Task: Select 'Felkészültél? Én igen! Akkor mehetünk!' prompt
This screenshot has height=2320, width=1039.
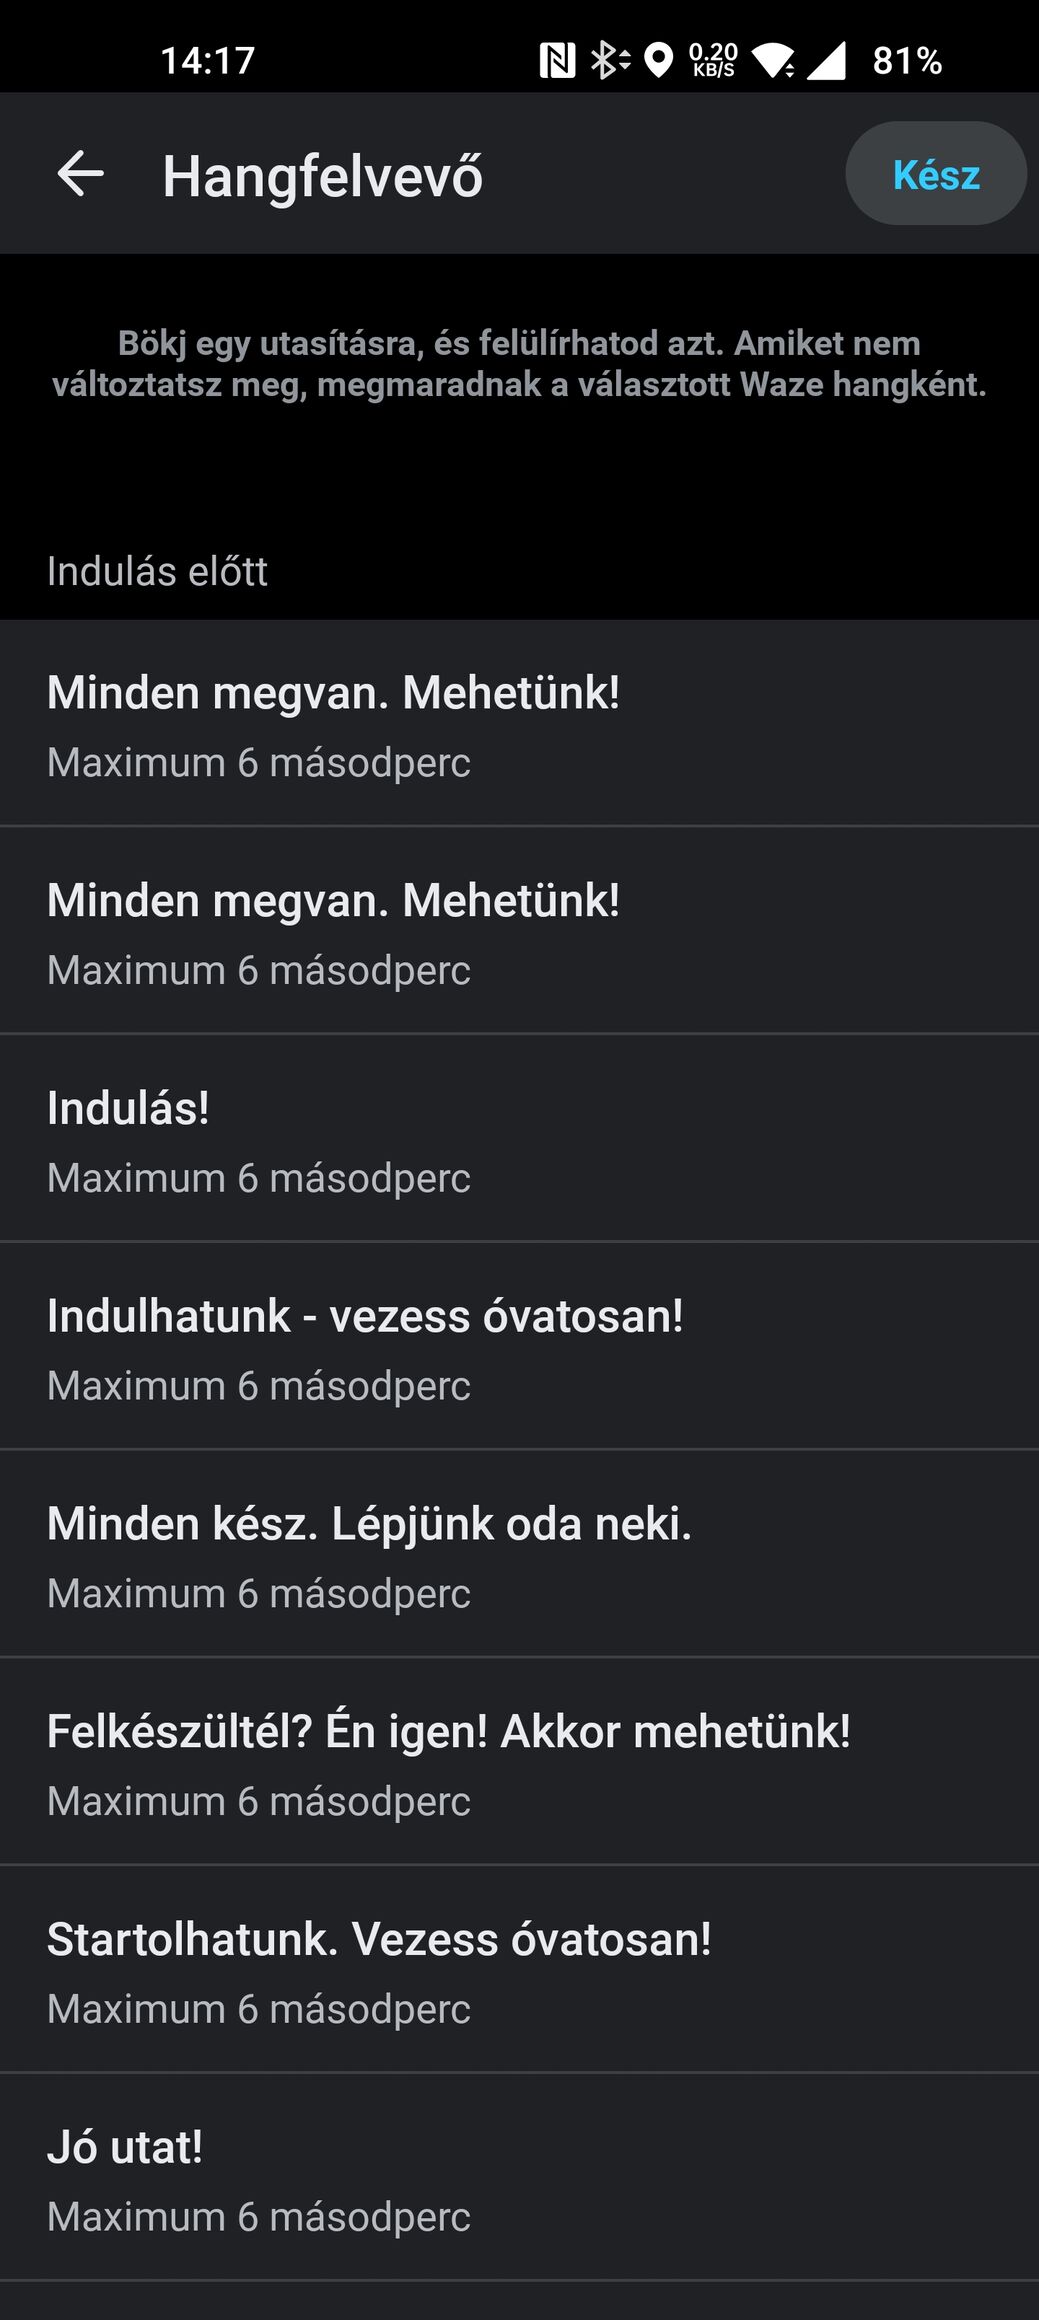Action: coord(519,1763)
